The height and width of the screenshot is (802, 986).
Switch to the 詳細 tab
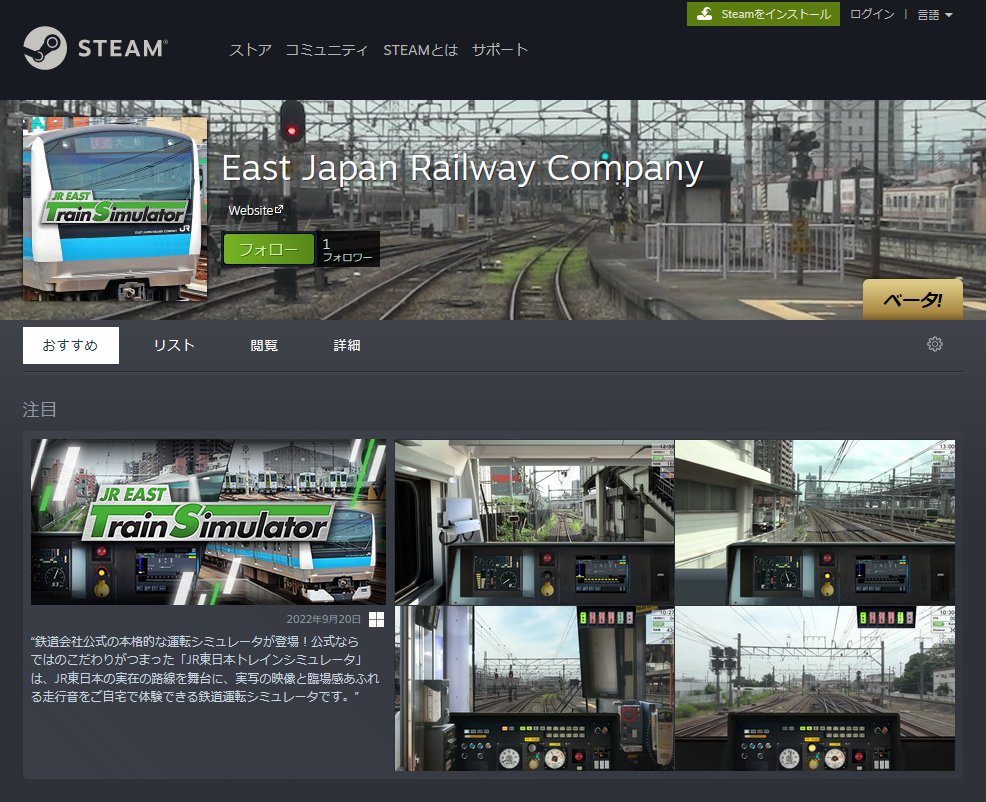coord(346,345)
